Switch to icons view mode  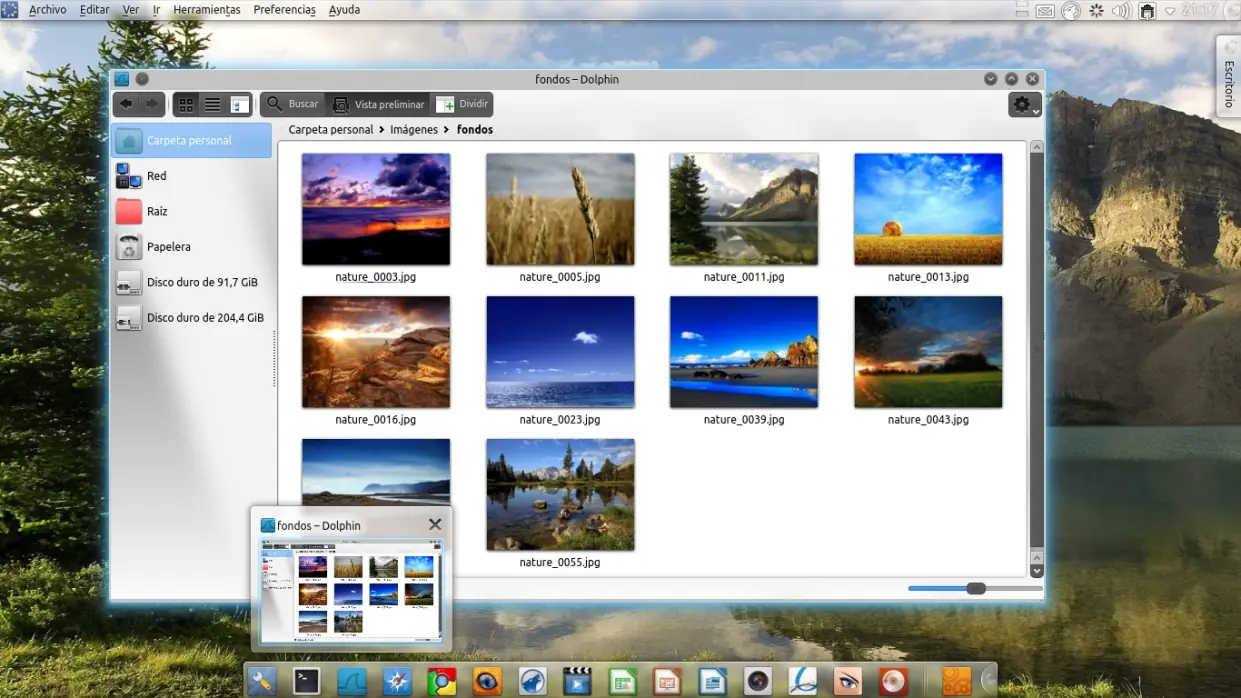186,104
